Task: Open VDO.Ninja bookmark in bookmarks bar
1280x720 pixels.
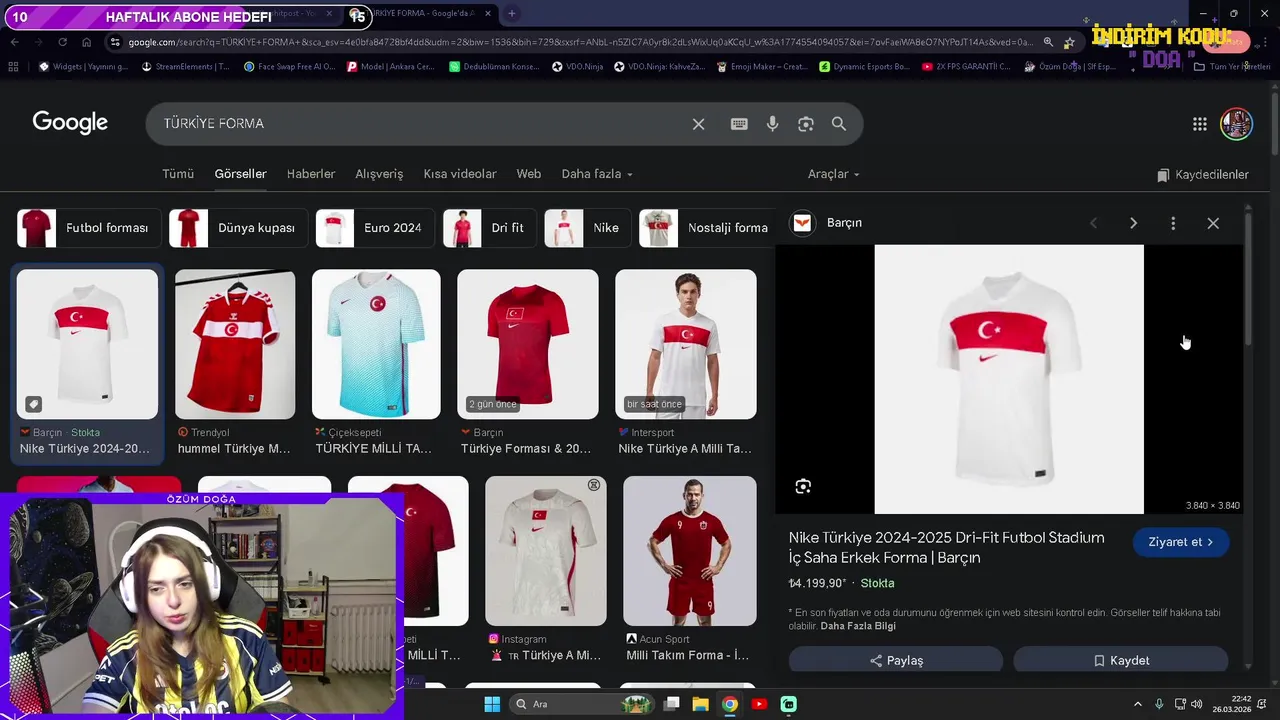Action: tap(578, 67)
